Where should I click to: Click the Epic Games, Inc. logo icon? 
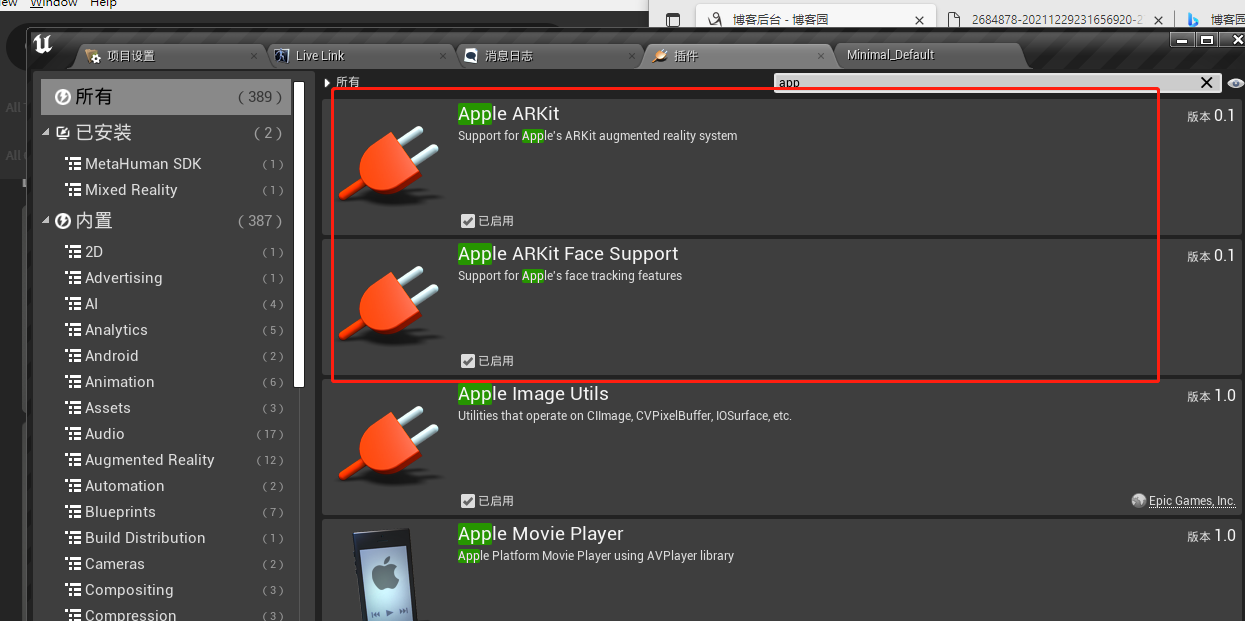coord(1138,501)
